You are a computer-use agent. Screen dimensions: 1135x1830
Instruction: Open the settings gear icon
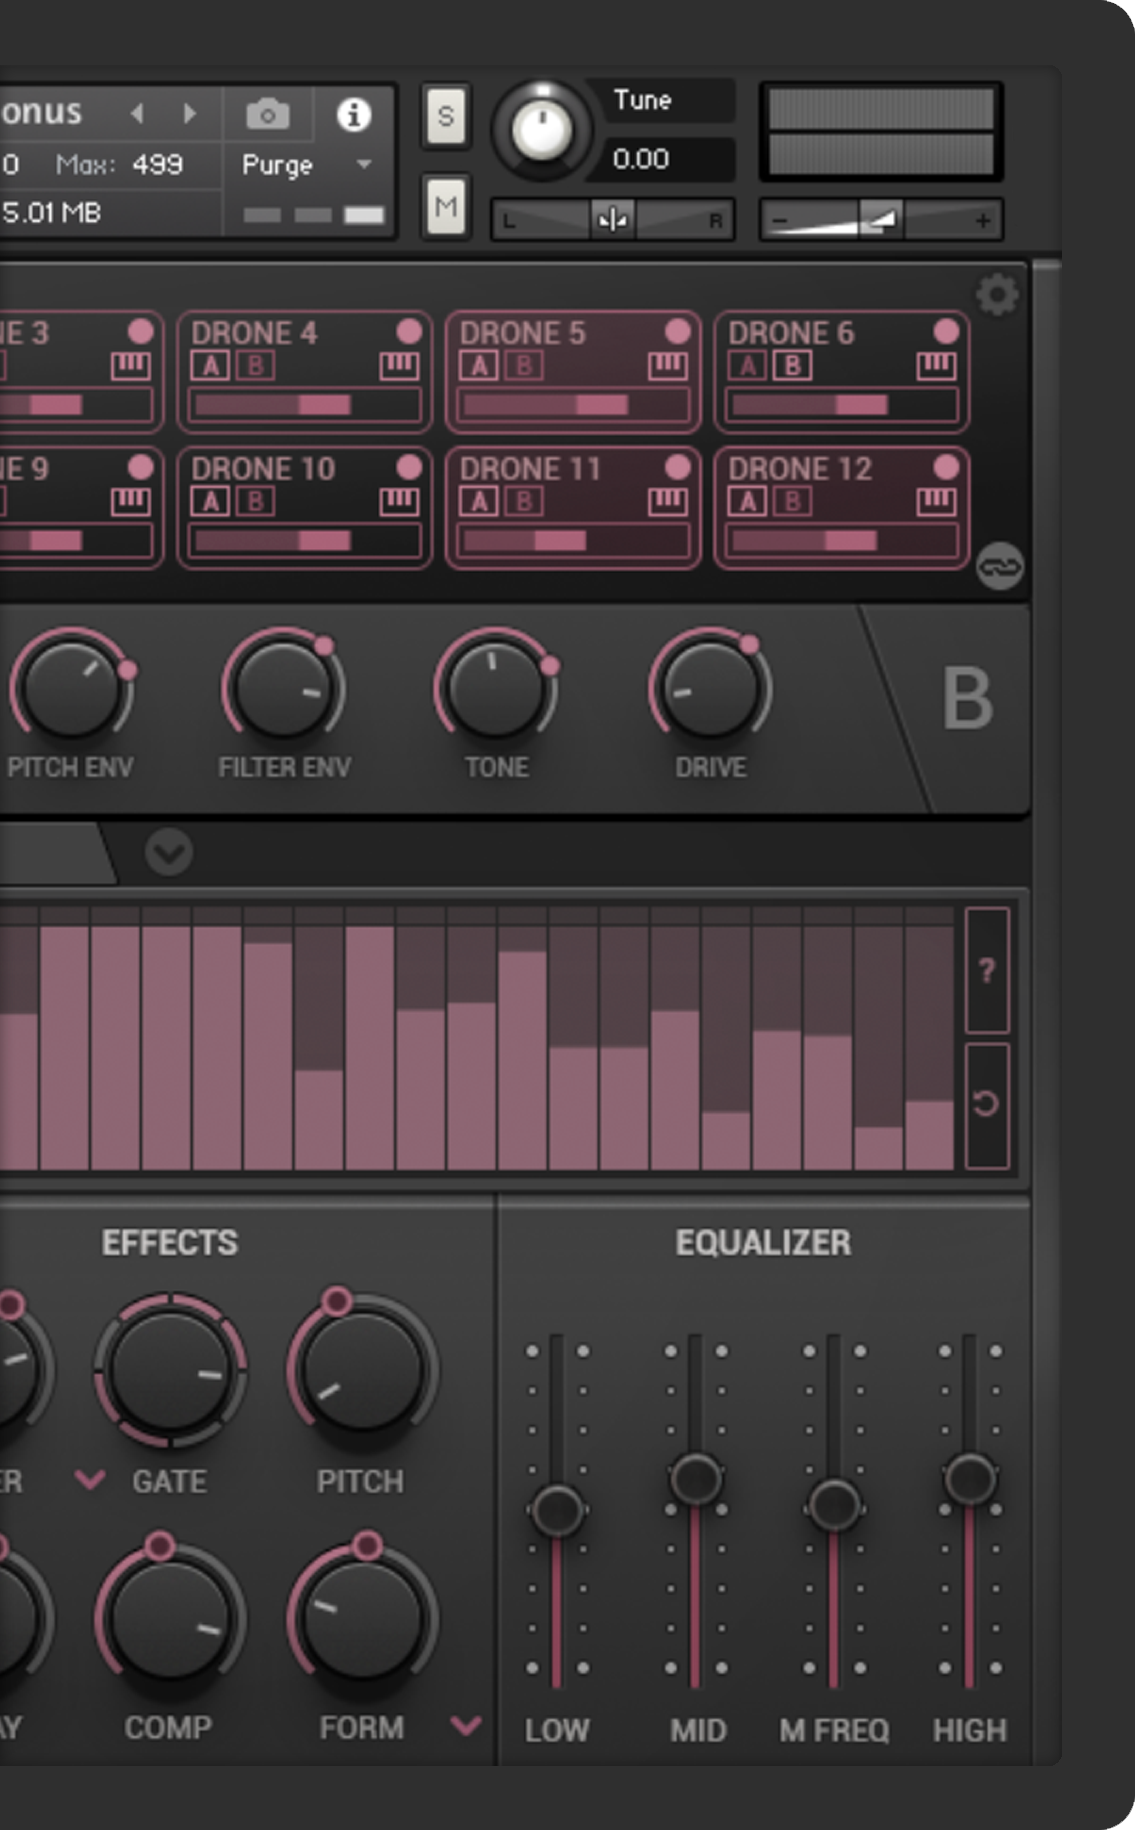(x=997, y=295)
